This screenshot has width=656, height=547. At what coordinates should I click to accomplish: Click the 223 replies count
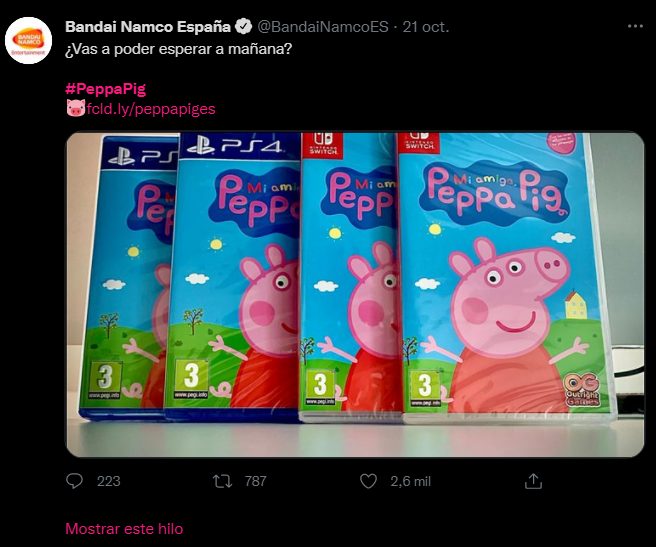pyautogui.click(x=108, y=481)
